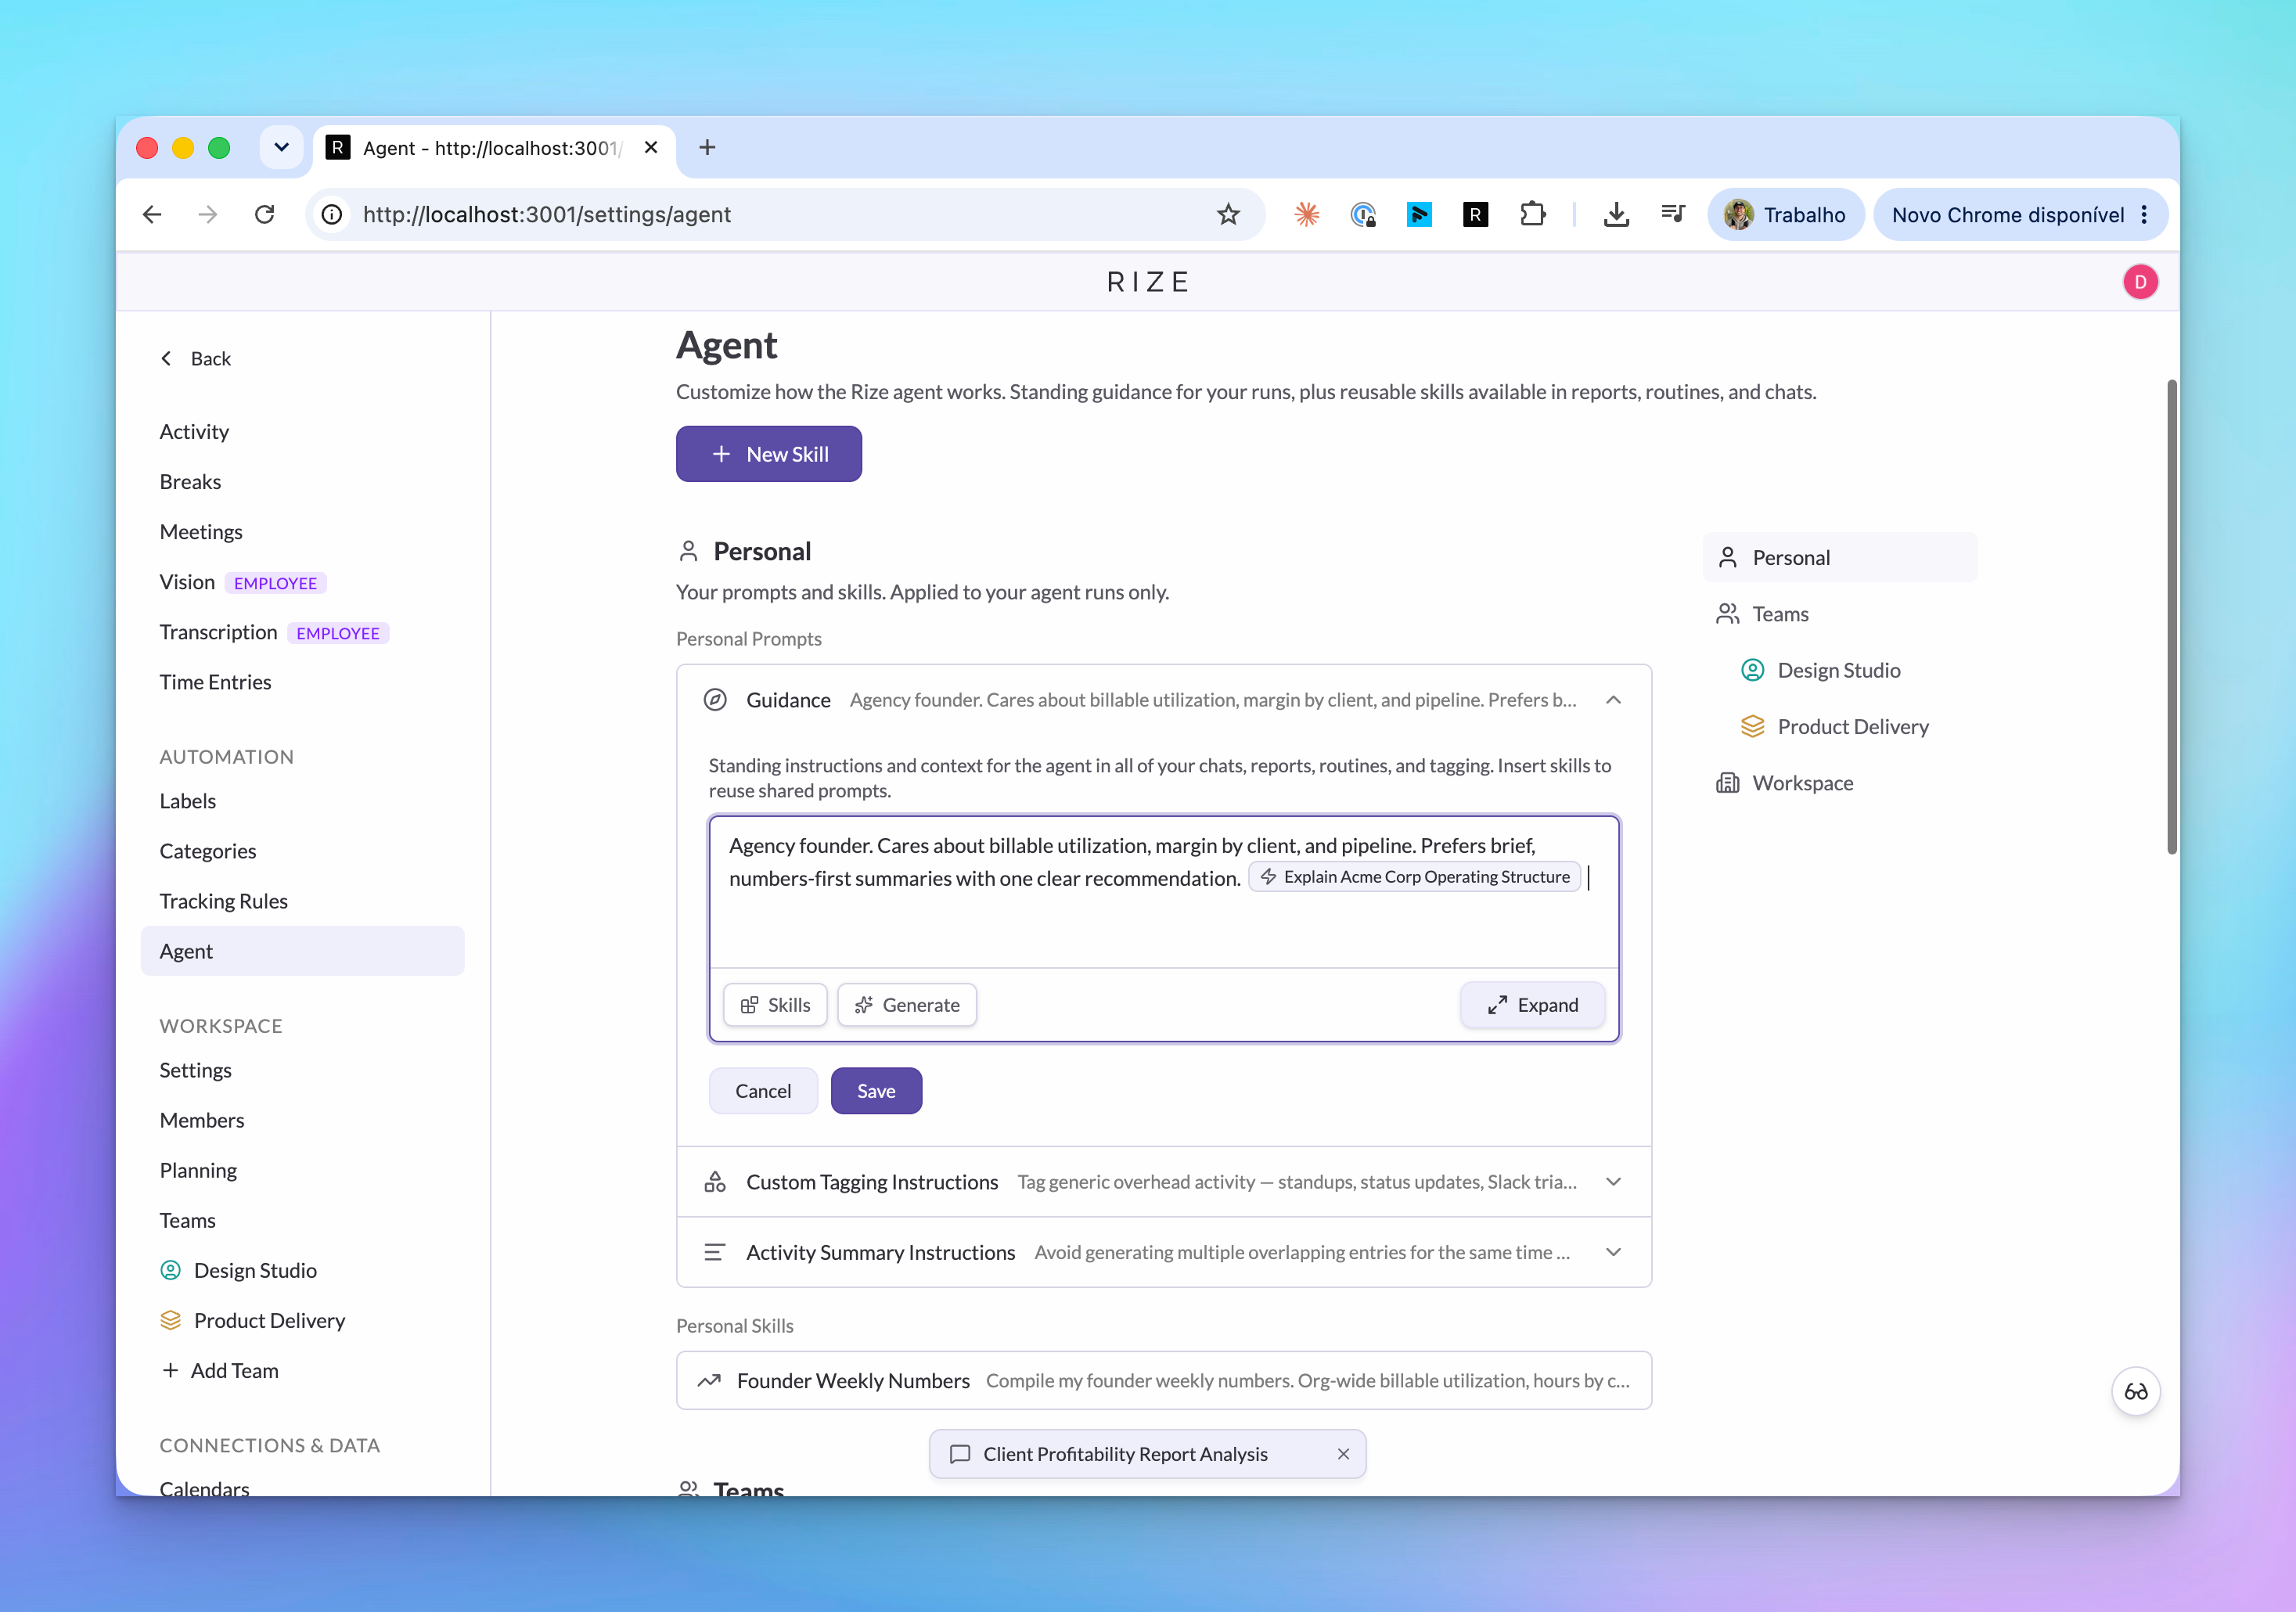Viewport: 2296px width, 1612px height.
Task: Click the Founder Weekly Numbers trend icon
Action: (709, 1380)
